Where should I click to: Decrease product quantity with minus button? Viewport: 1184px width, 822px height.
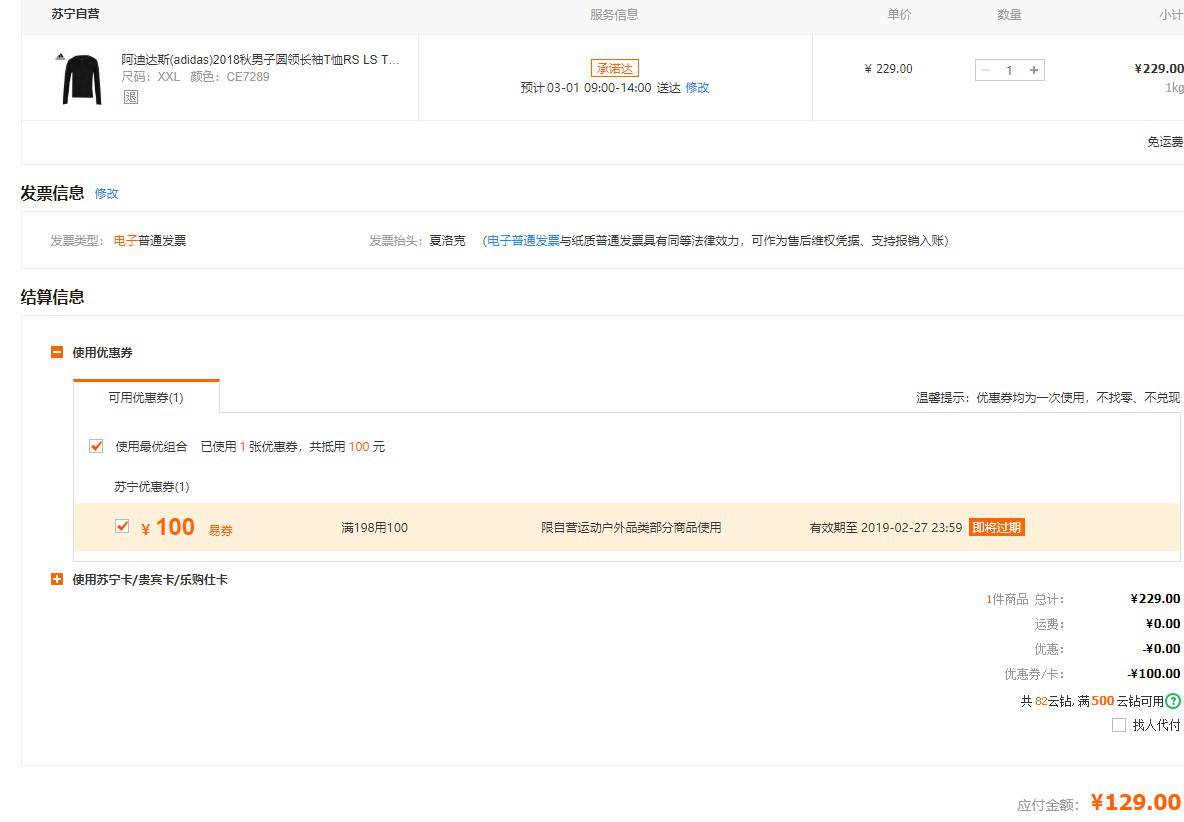985,70
